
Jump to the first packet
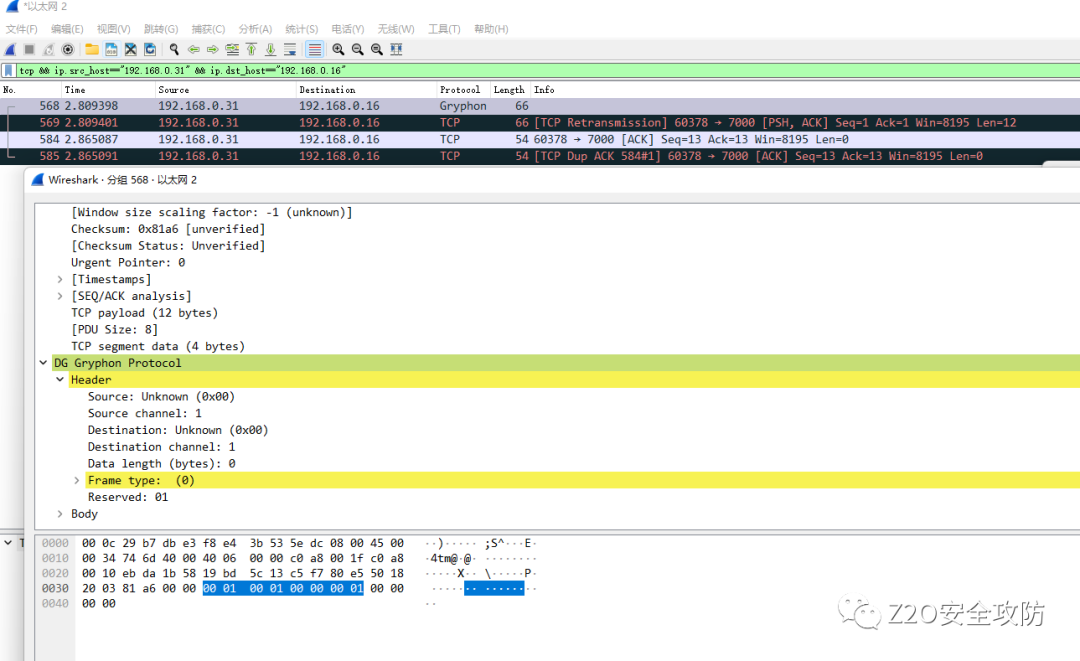251,50
